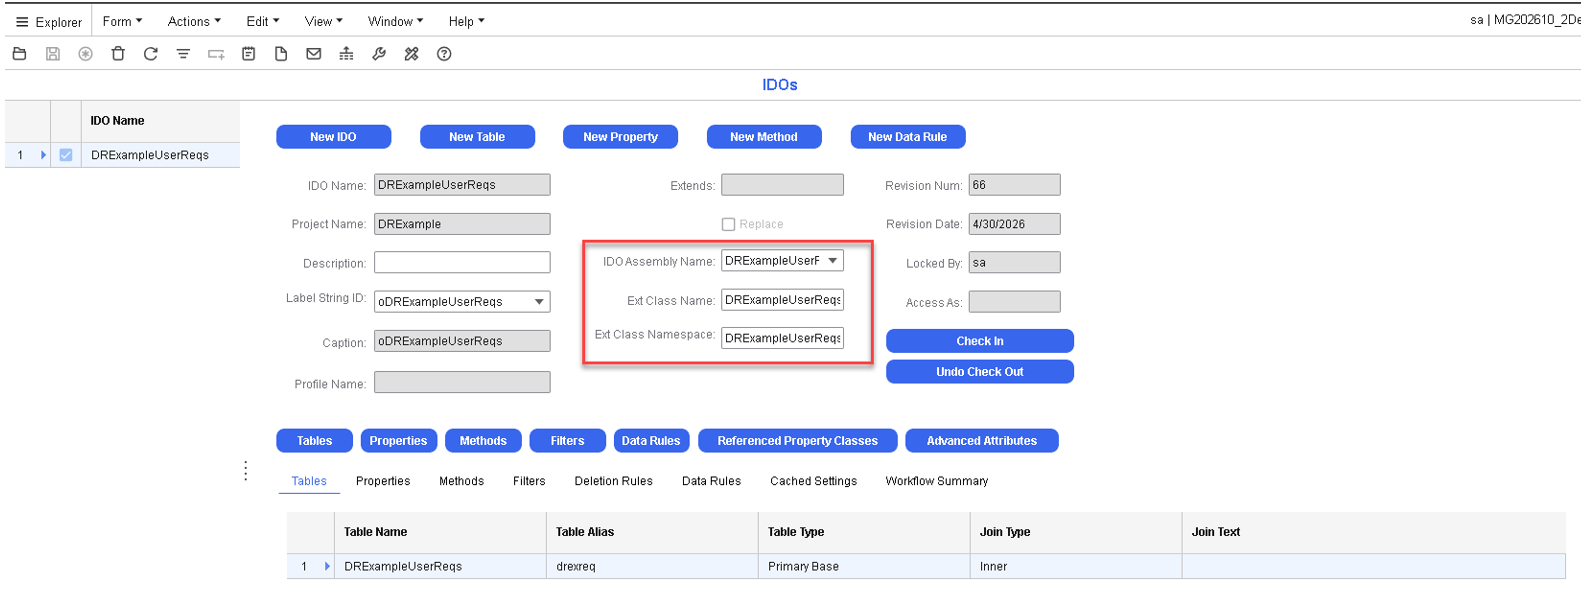Click the blue Filters button
1581x594 pixels.
[567, 441]
